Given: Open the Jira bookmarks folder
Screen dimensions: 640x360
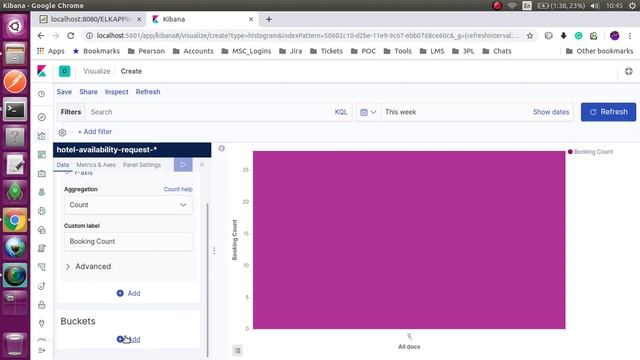Looking at the screenshot, I should tap(291, 51).
